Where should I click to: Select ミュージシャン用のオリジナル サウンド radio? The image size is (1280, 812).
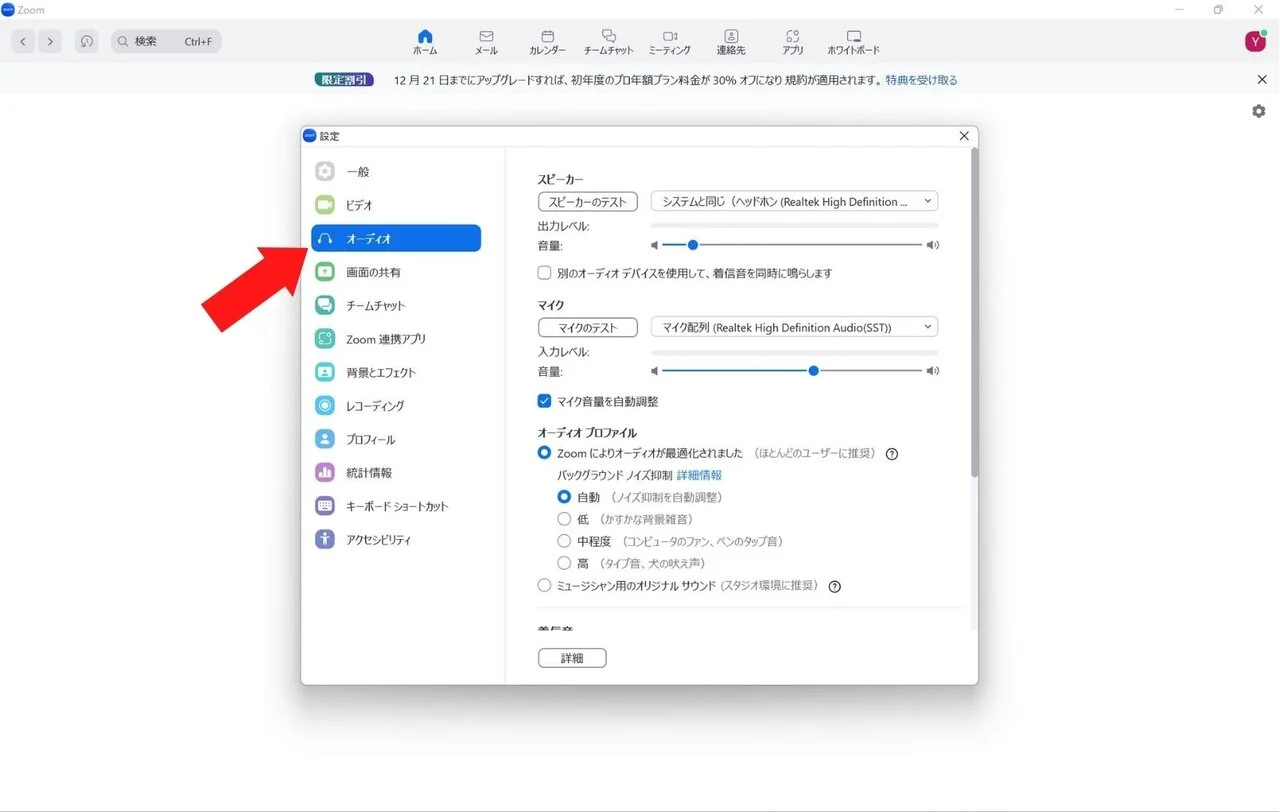[x=545, y=585]
